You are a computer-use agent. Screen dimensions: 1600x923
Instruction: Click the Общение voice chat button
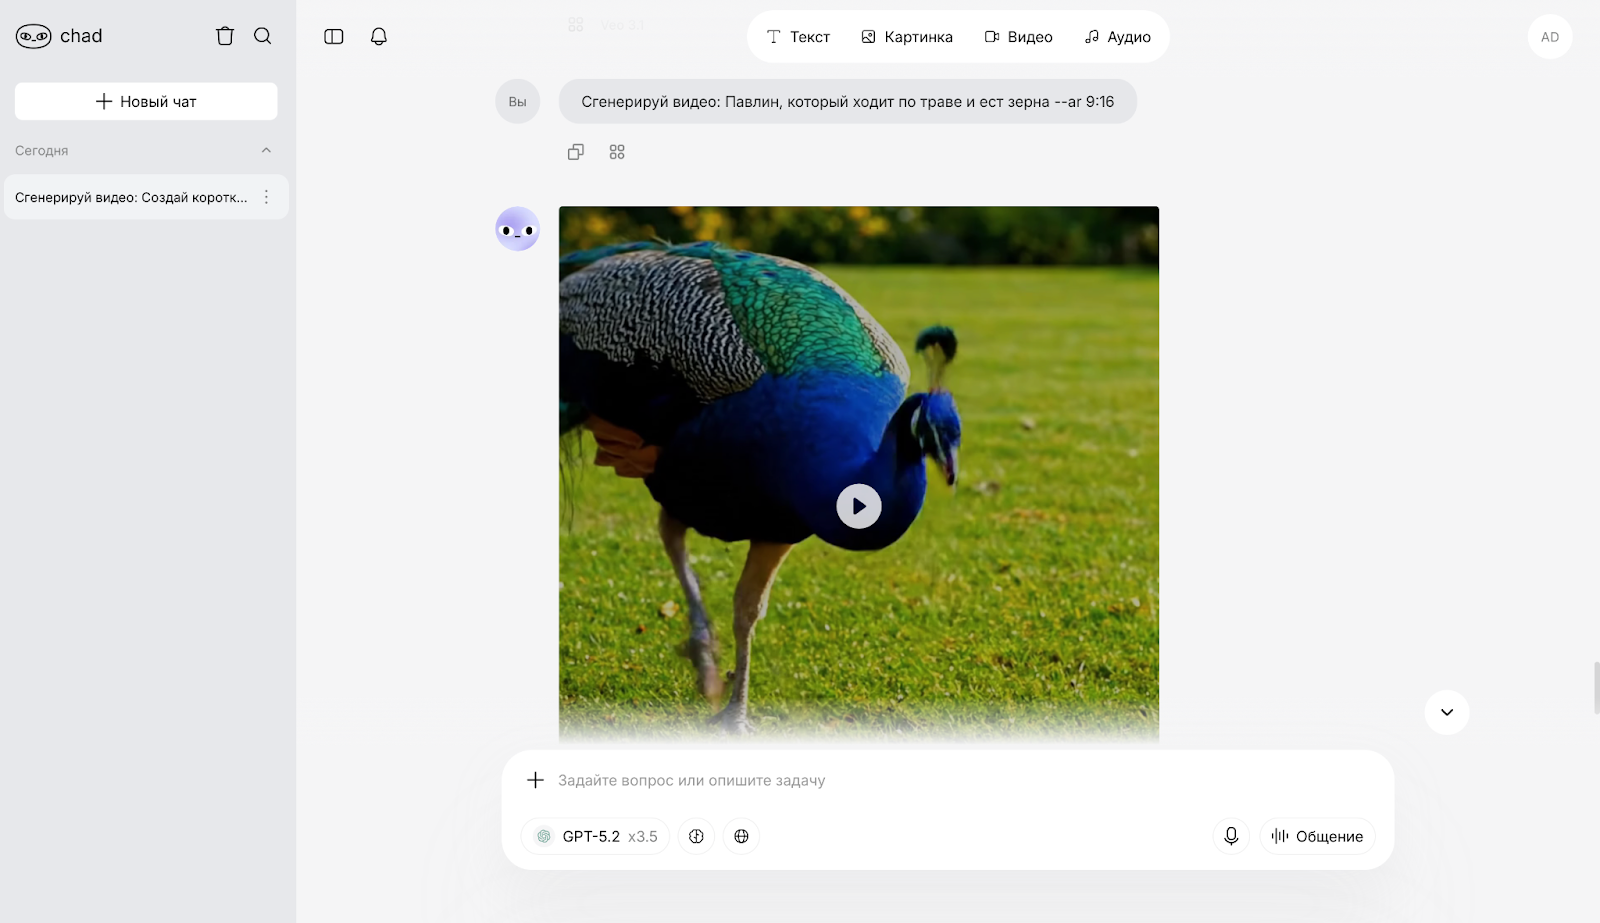1317,836
